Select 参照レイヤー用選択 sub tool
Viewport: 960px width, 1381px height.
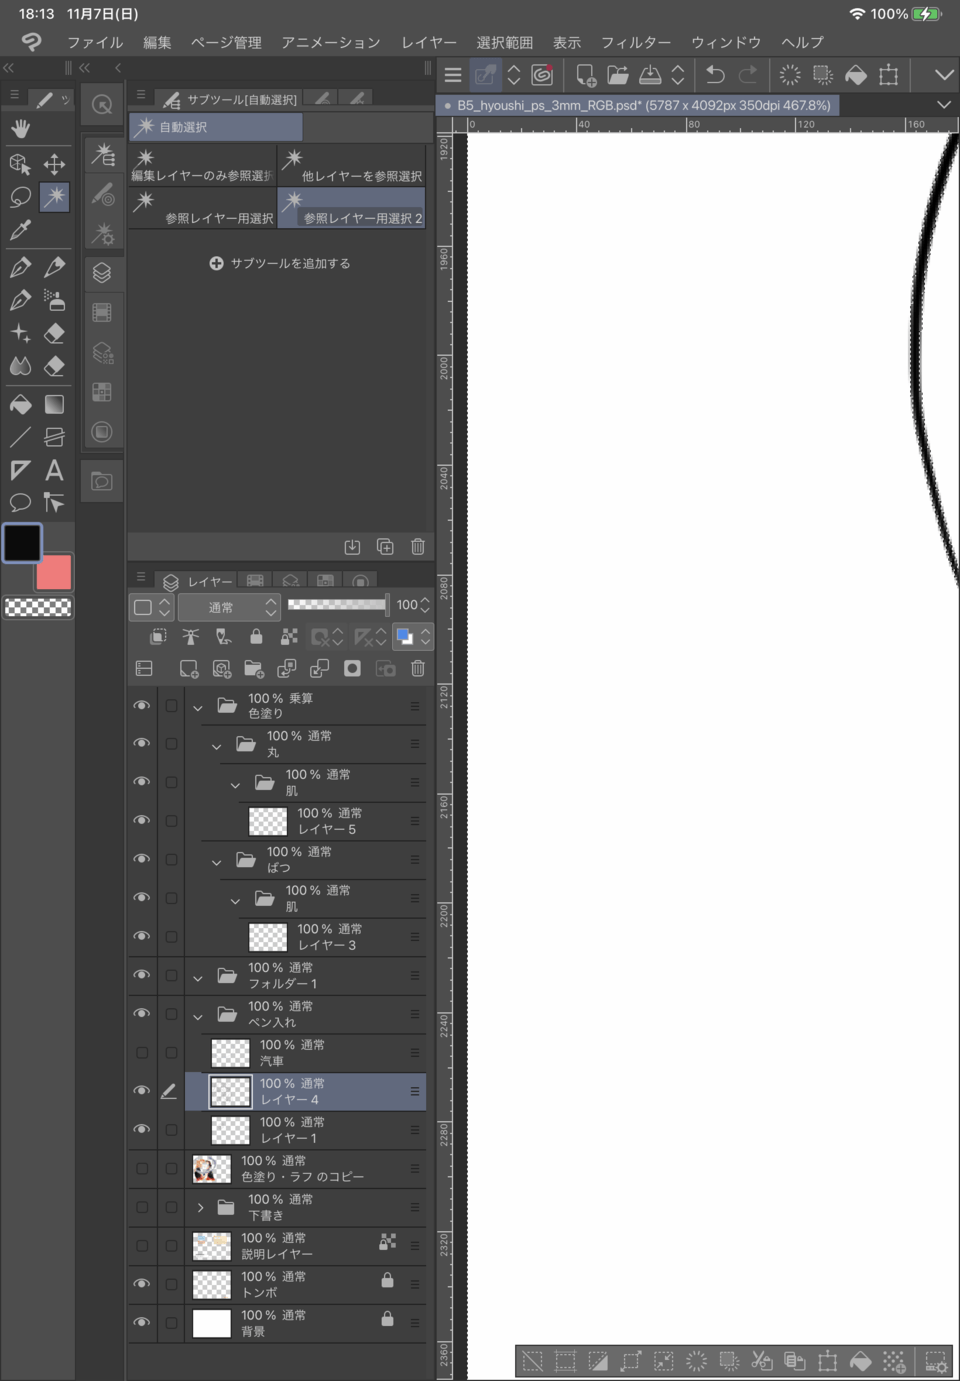click(x=203, y=208)
